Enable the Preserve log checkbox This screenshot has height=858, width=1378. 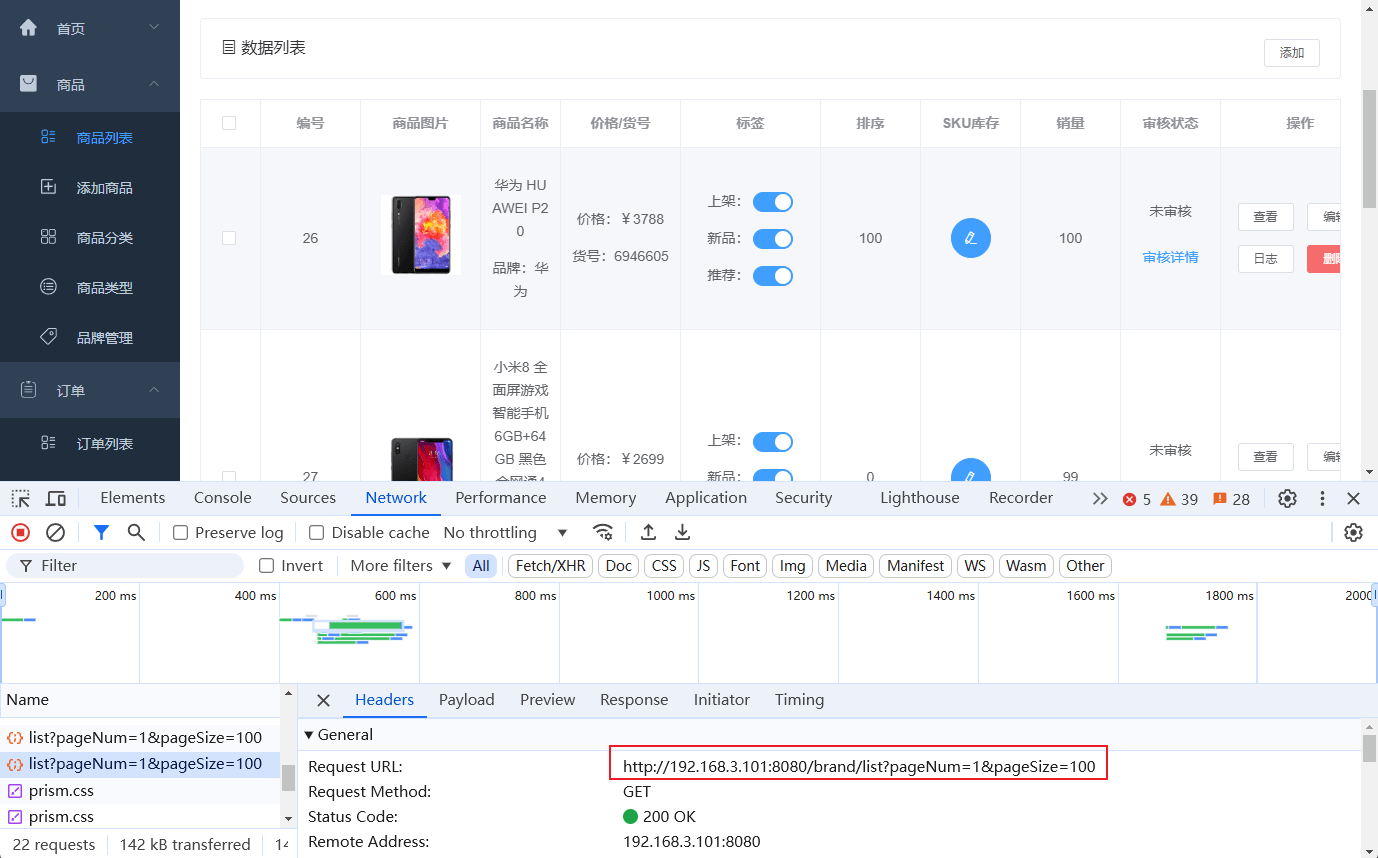tap(181, 533)
